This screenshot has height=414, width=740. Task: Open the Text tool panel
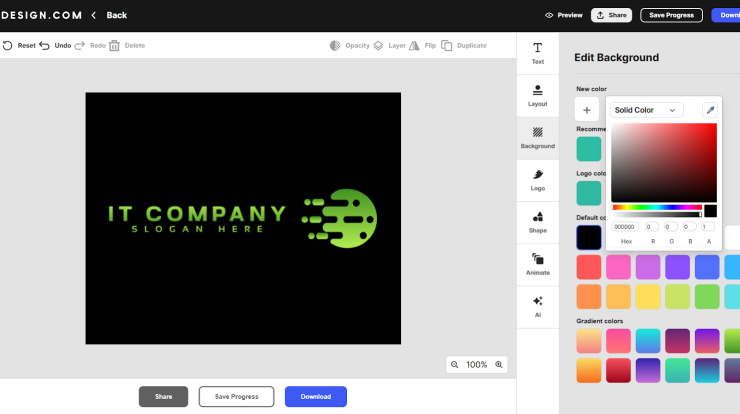coord(538,53)
